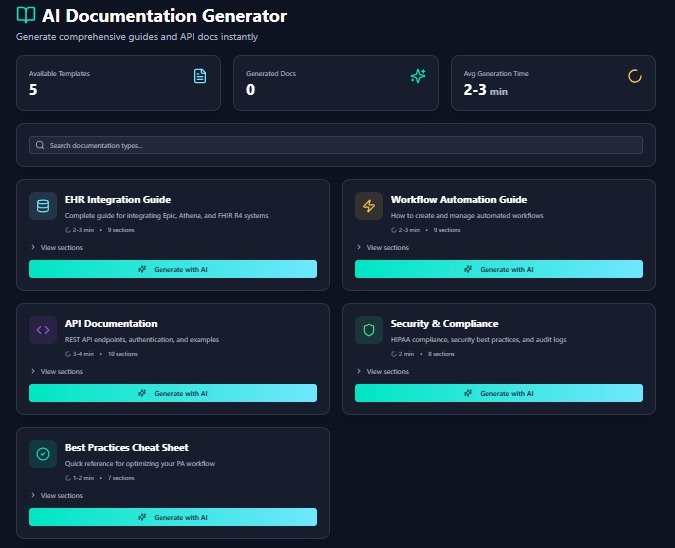
Task: Click the document icon in Available Templates card
Action: click(x=200, y=76)
